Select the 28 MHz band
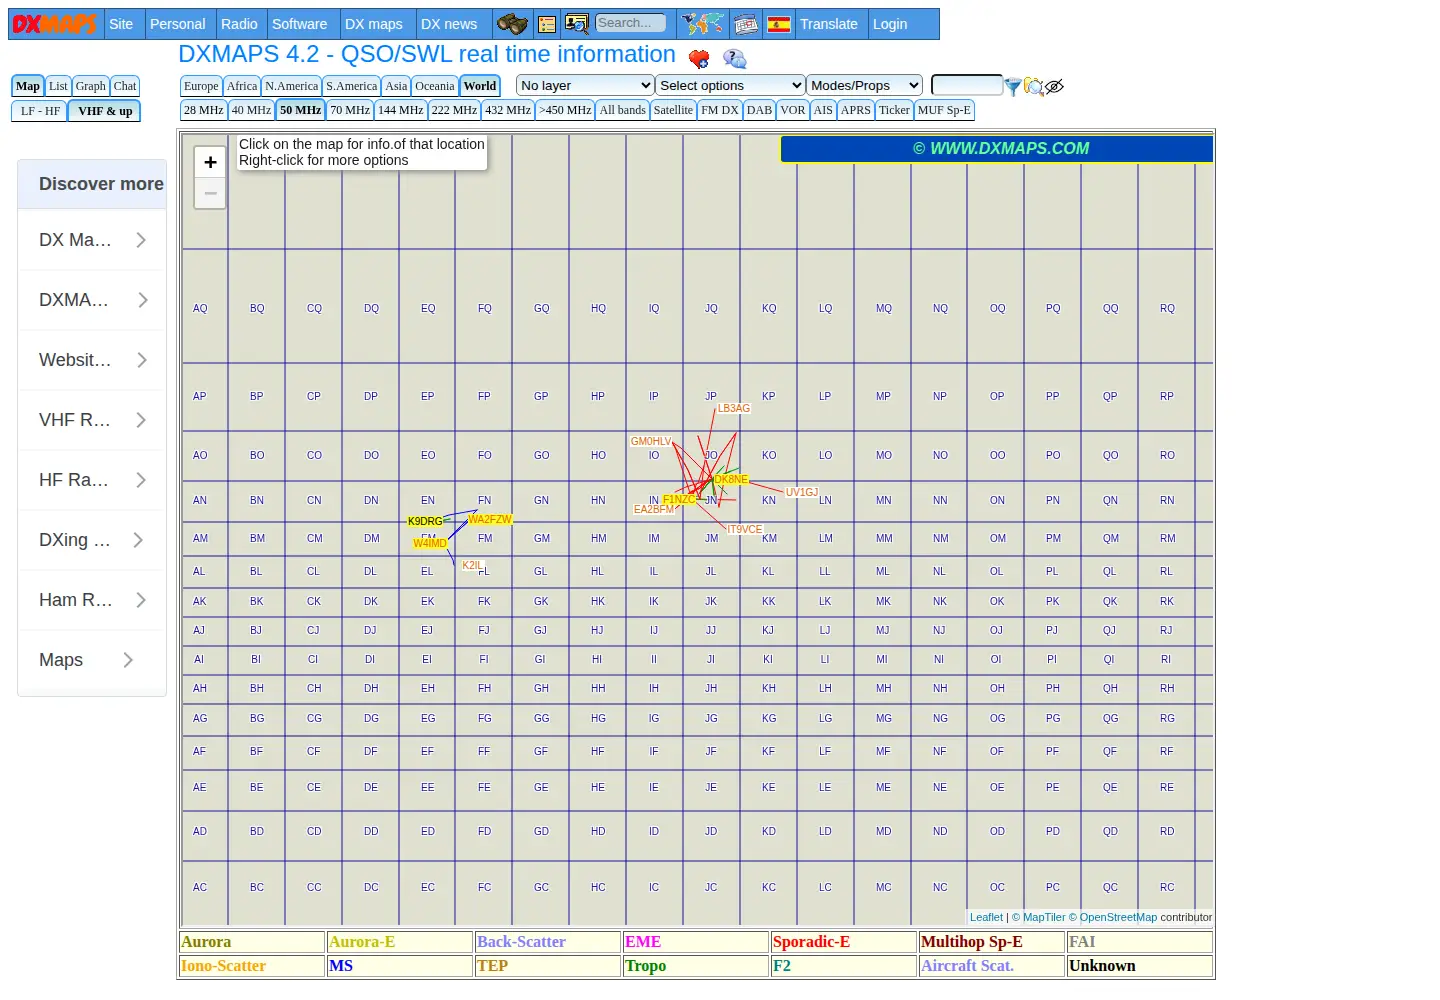1440x1000 pixels. (203, 110)
